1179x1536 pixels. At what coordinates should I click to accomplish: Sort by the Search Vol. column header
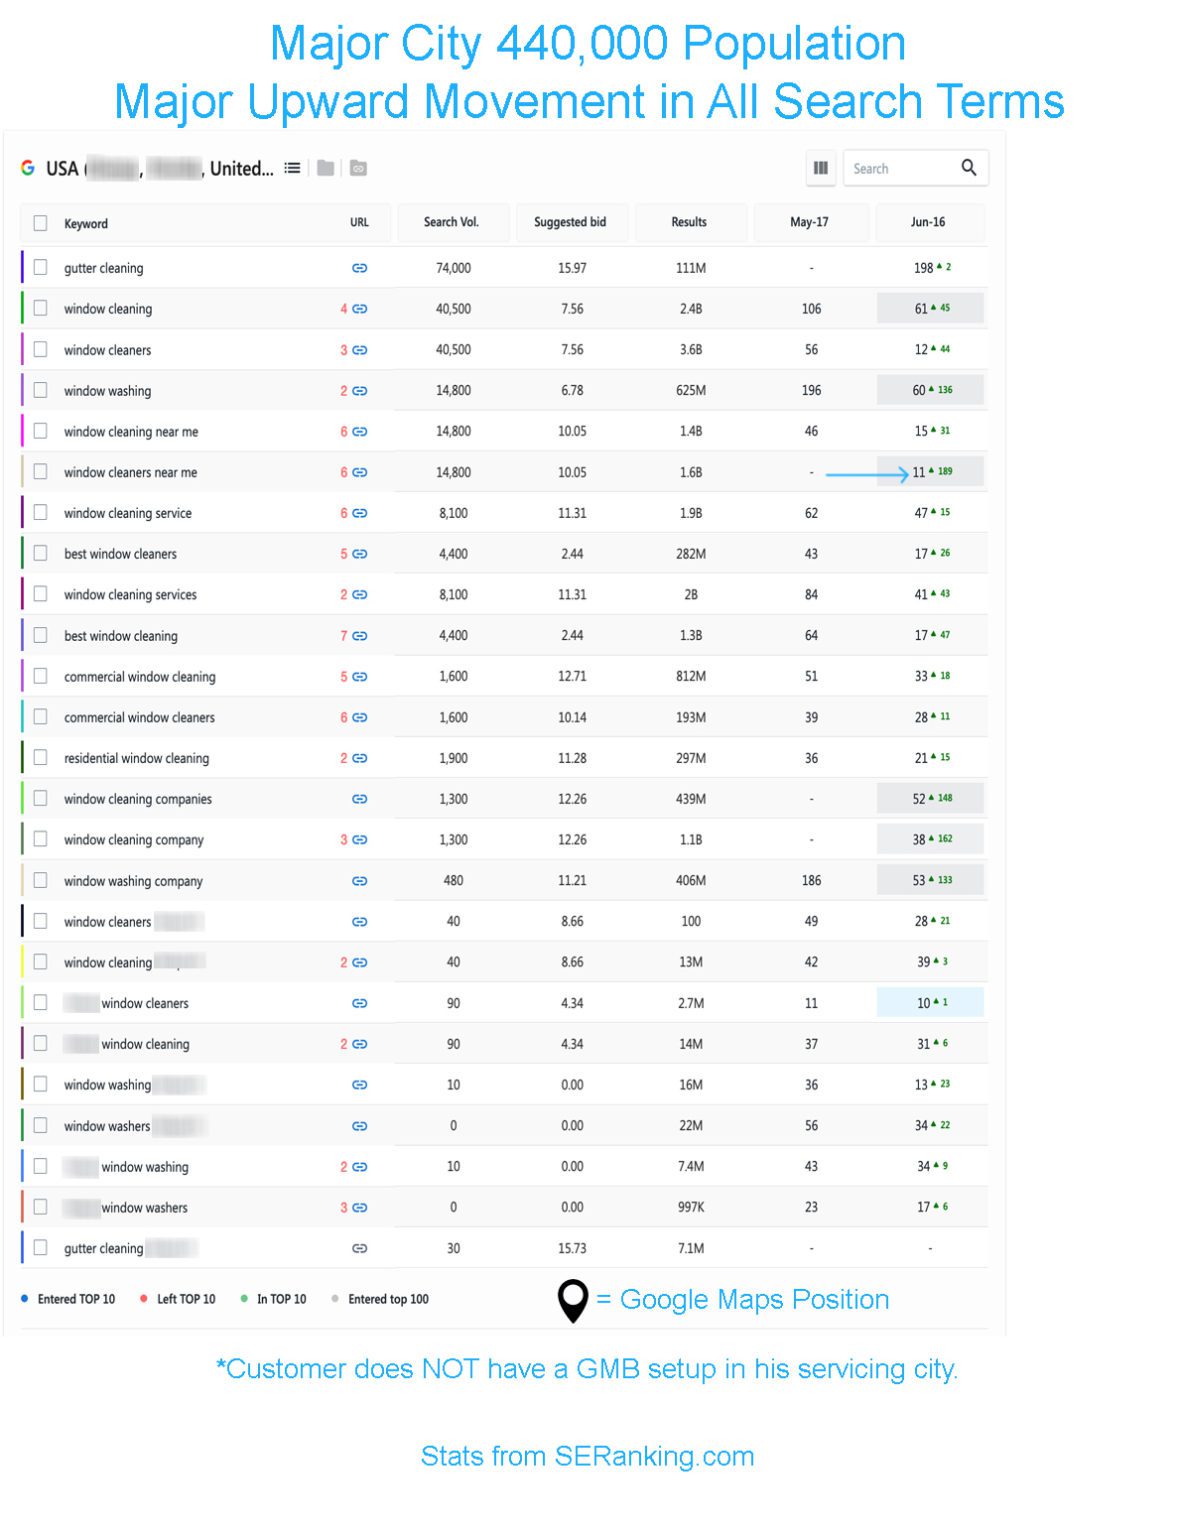(453, 222)
